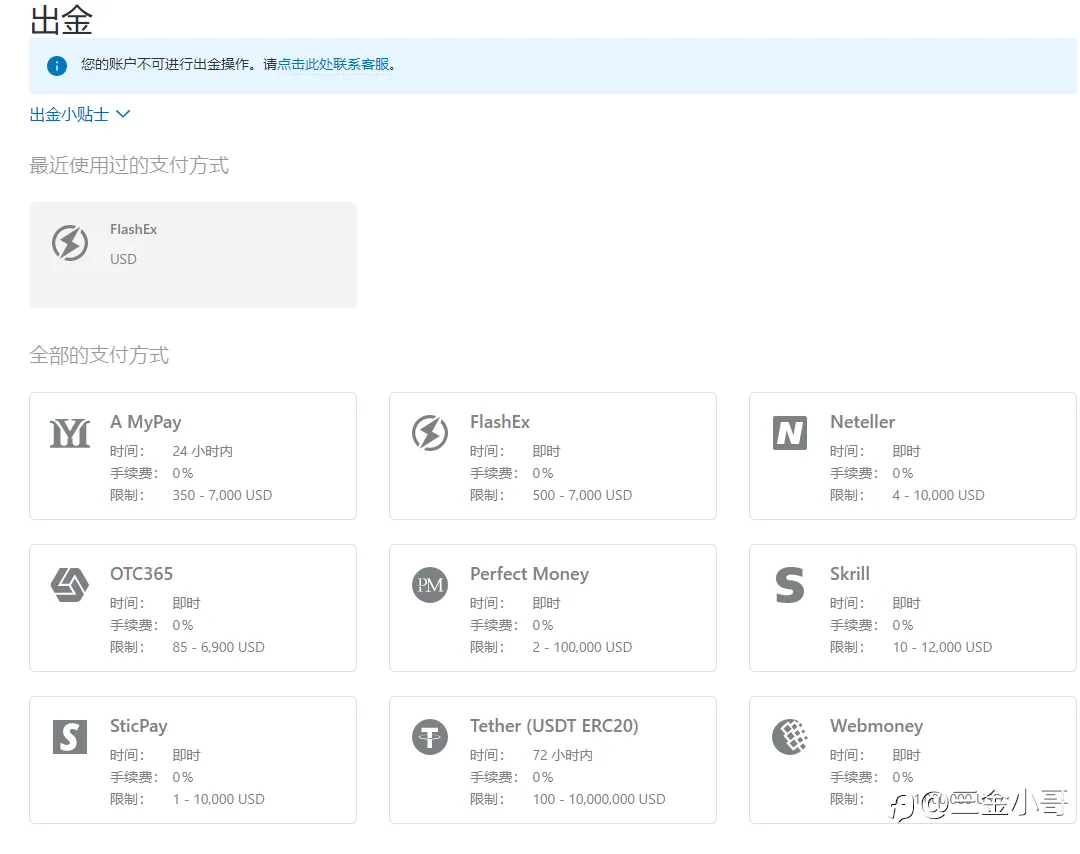Click the 最近使用过的支付方式 section heading
The height and width of the screenshot is (854, 1080).
click(129, 165)
